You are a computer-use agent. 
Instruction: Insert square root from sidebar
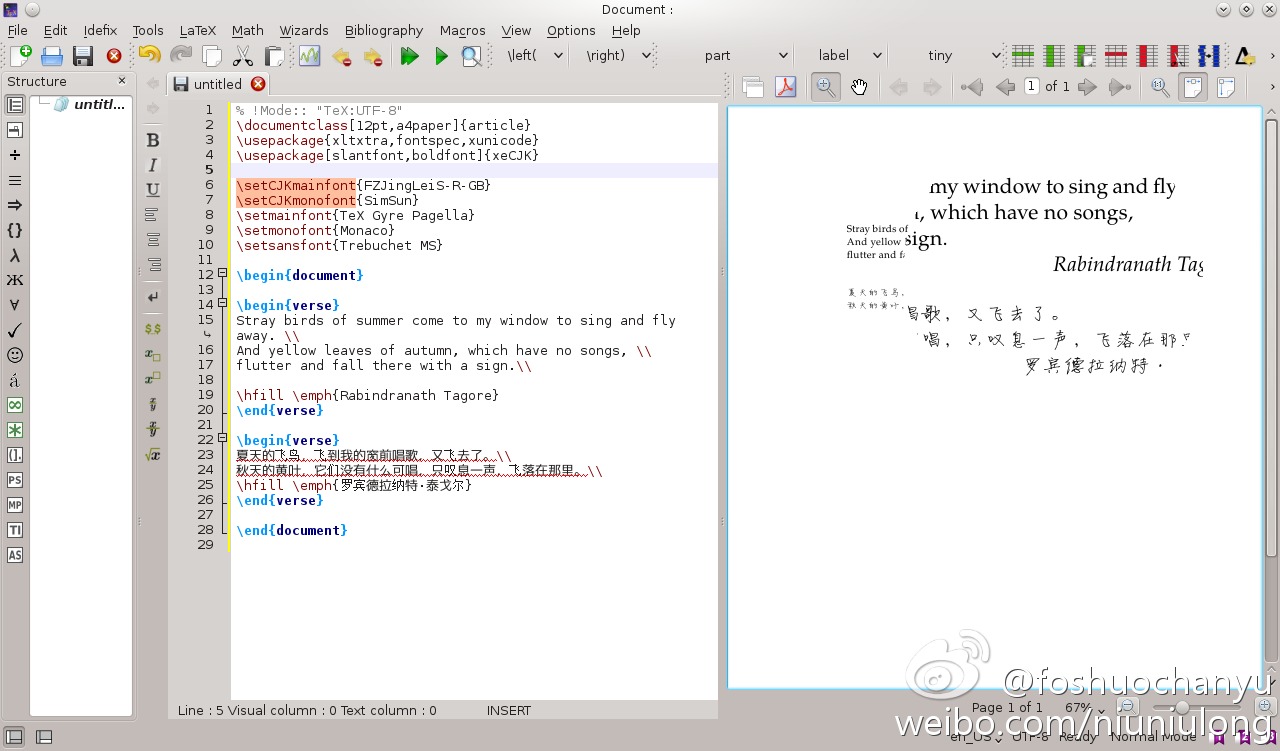[153, 454]
